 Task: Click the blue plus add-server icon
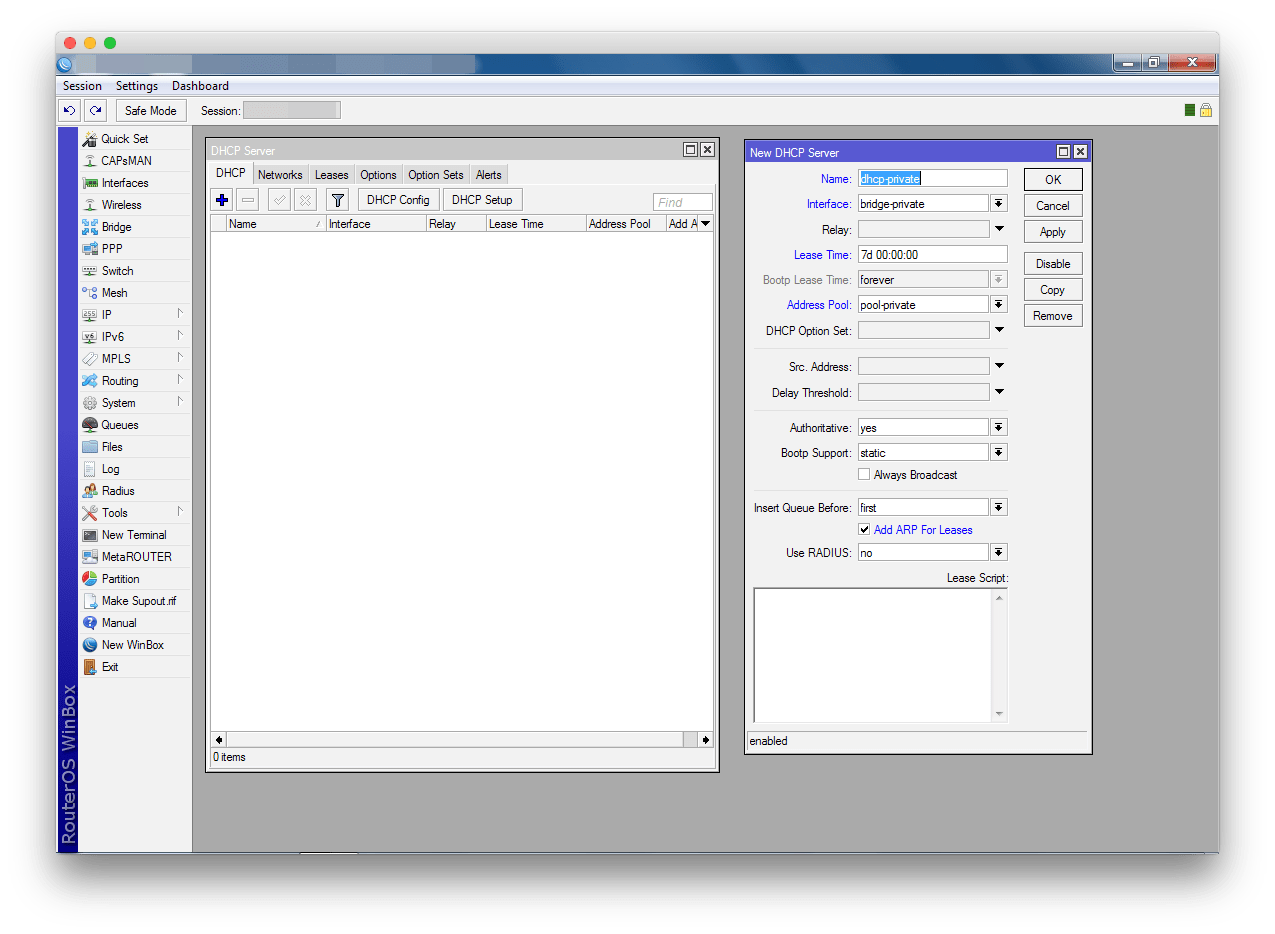coord(222,200)
